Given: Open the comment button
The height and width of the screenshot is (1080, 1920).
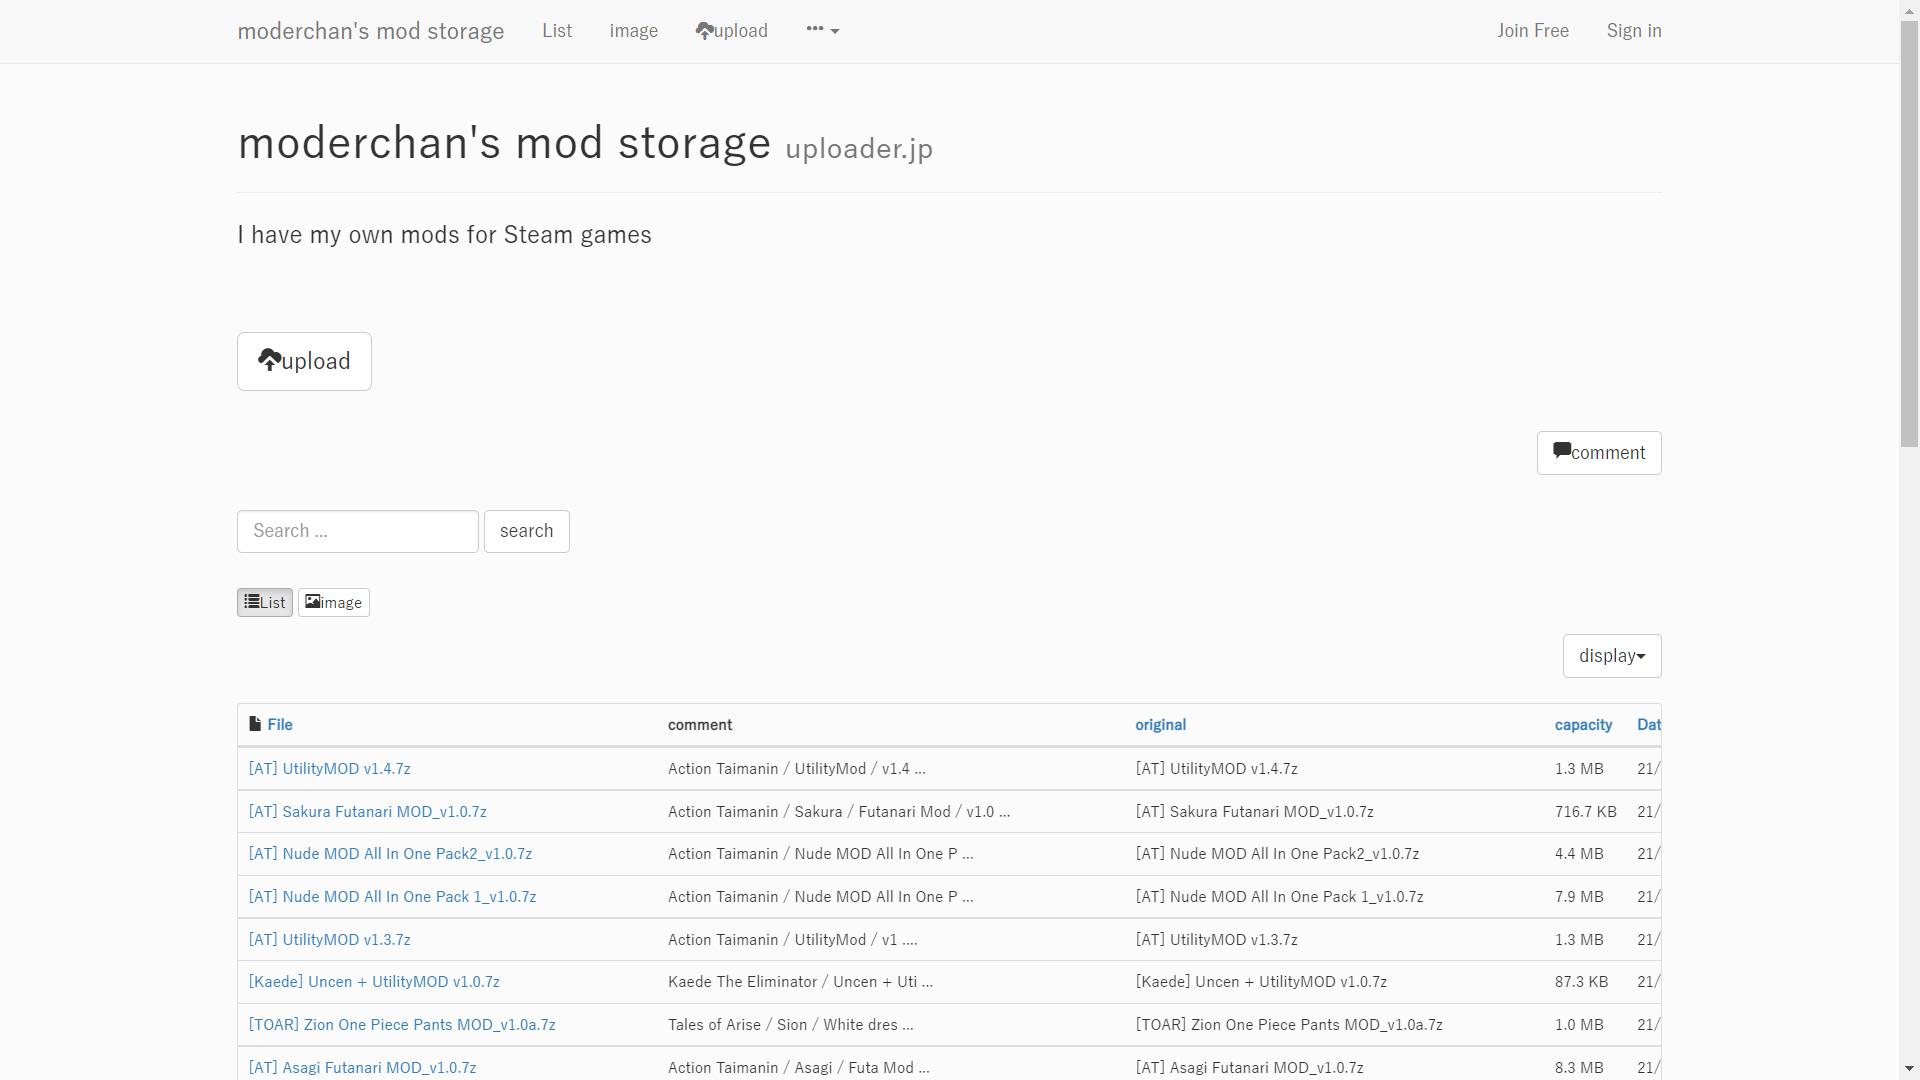Looking at the screenshot, I should (1599, 453).
